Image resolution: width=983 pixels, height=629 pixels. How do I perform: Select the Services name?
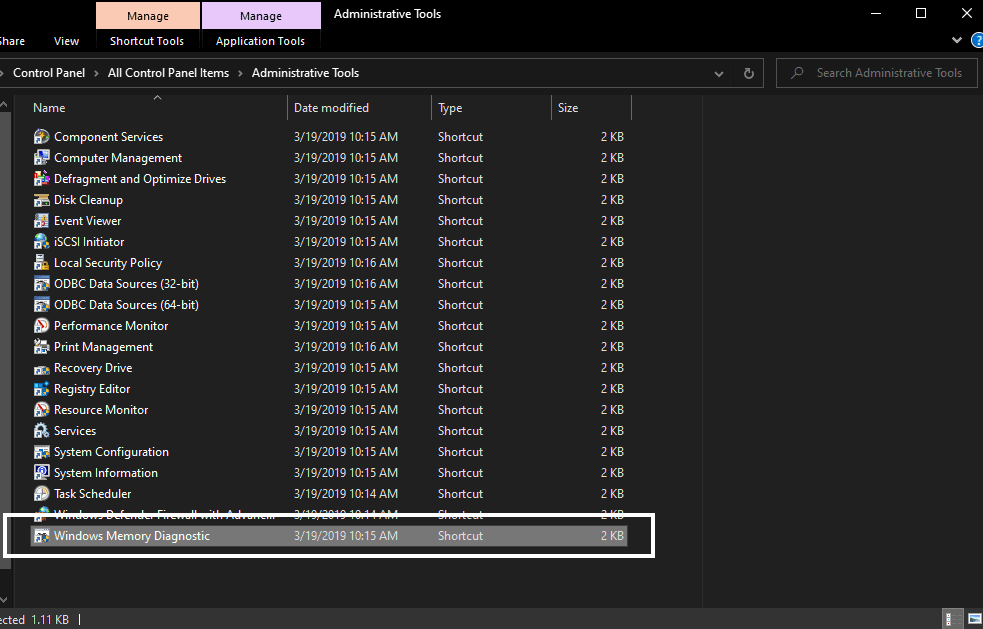pyautogui.click(x=75, y=431)
